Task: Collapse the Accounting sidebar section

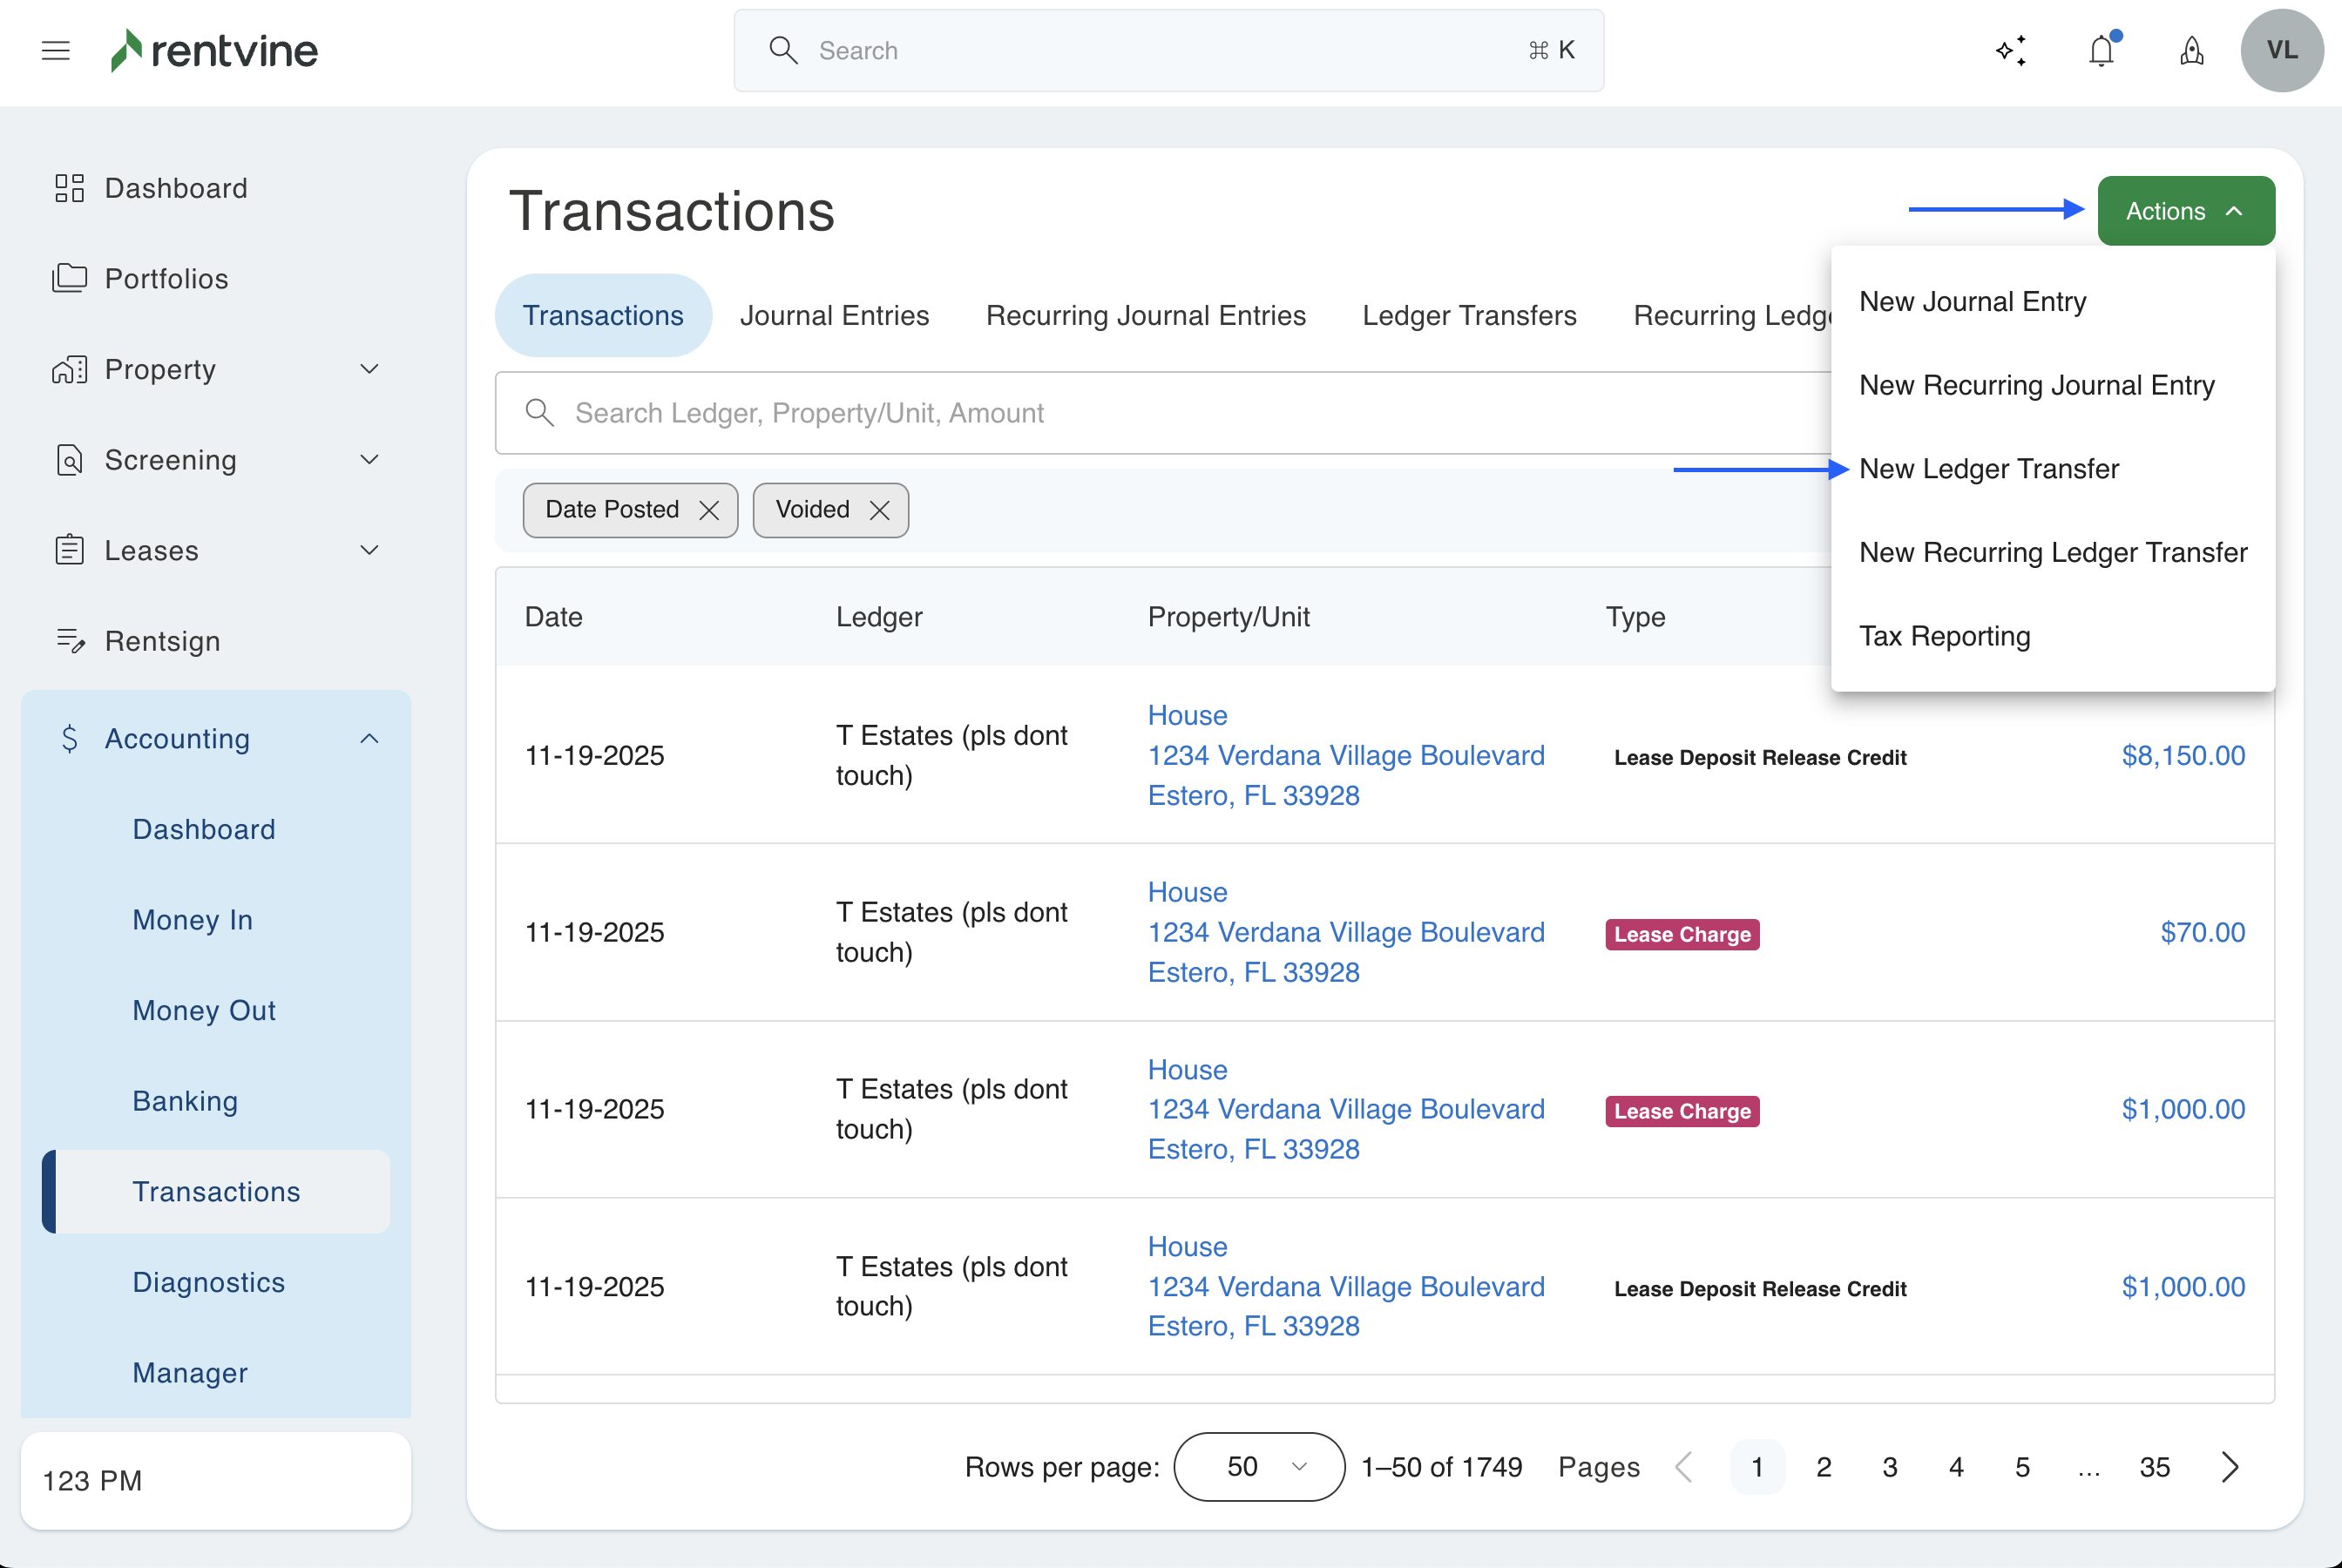Action: (x=369, y=738)
